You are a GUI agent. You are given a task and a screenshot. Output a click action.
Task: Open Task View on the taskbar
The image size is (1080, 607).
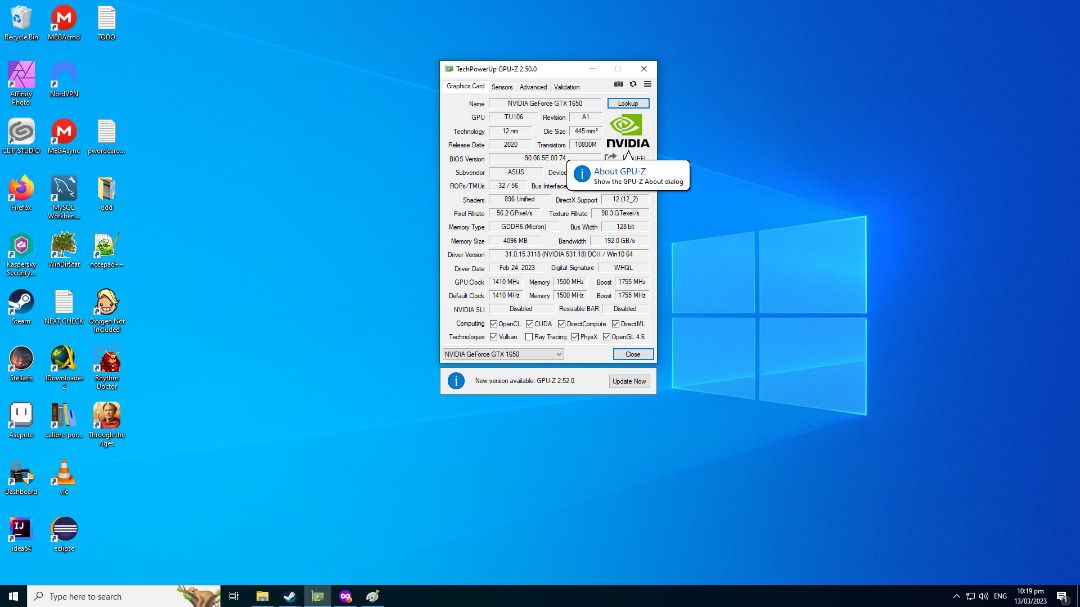234,596
